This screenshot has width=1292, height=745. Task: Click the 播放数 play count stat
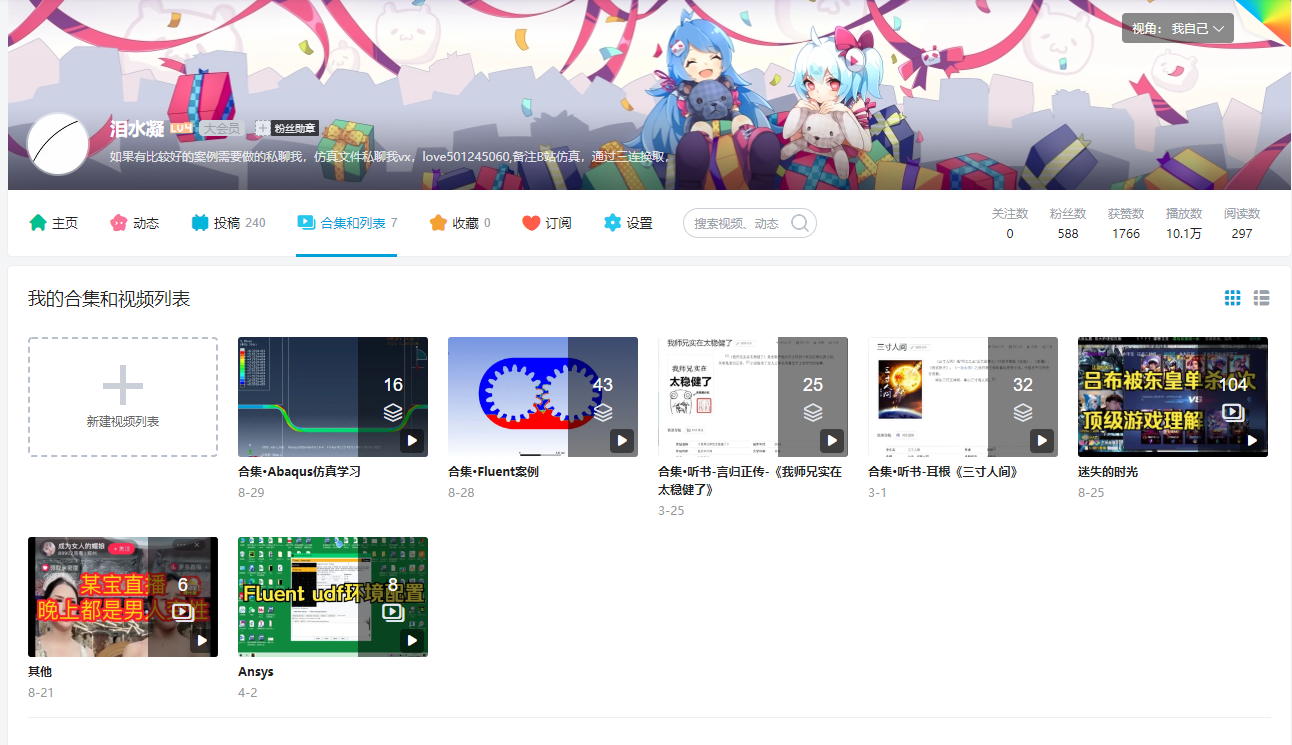click(1184, 223)
